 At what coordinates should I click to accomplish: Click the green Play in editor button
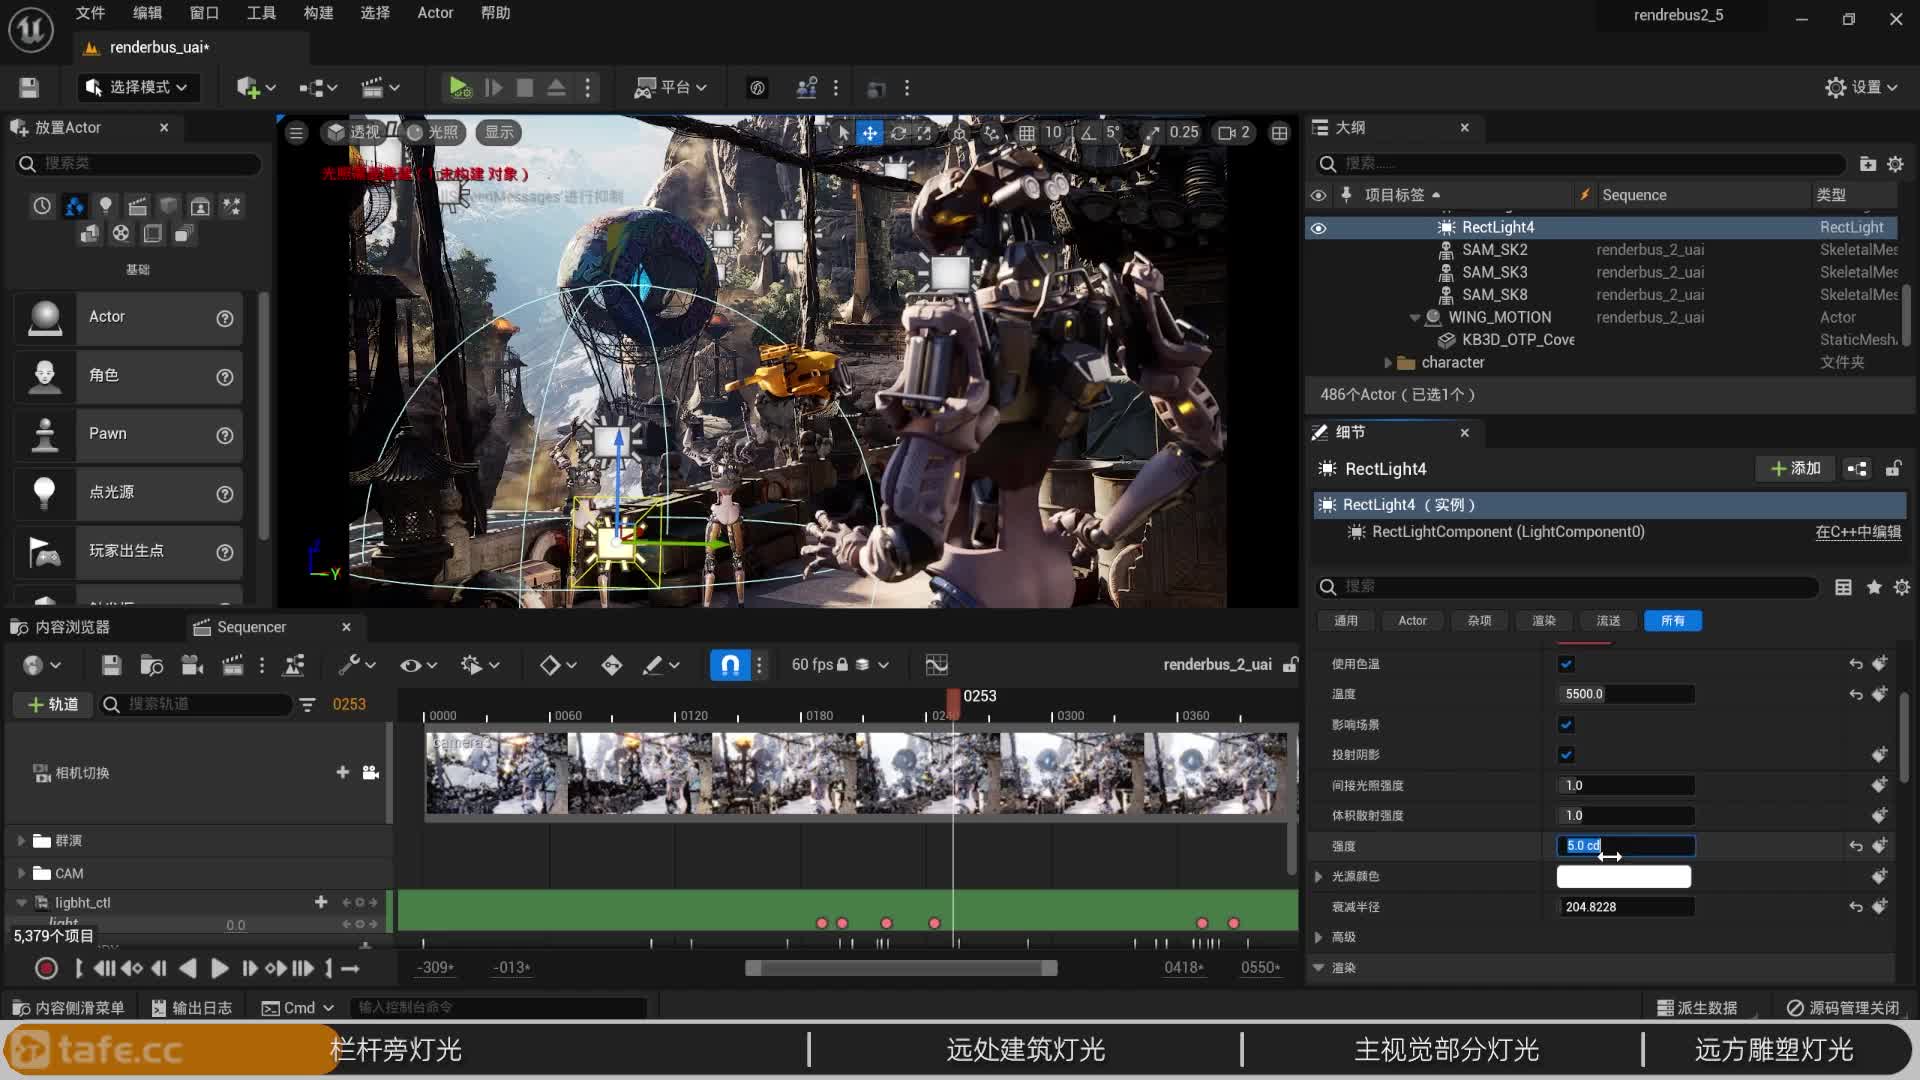pos(459,88)
